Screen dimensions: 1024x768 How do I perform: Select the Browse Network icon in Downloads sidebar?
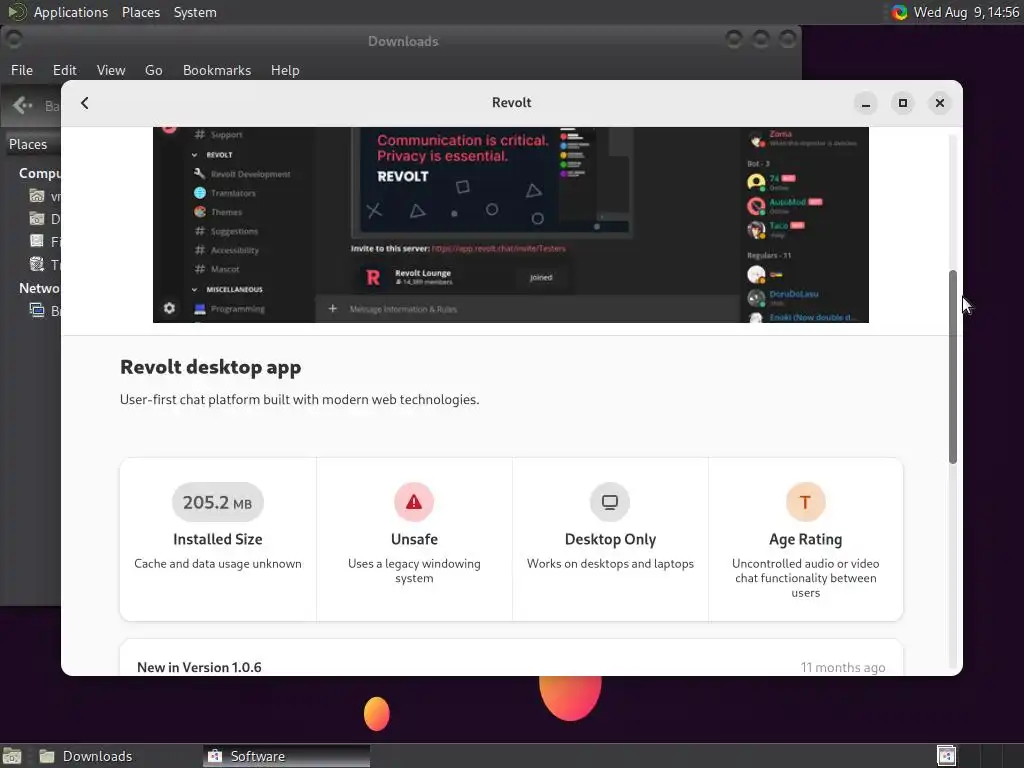point(37,310)
